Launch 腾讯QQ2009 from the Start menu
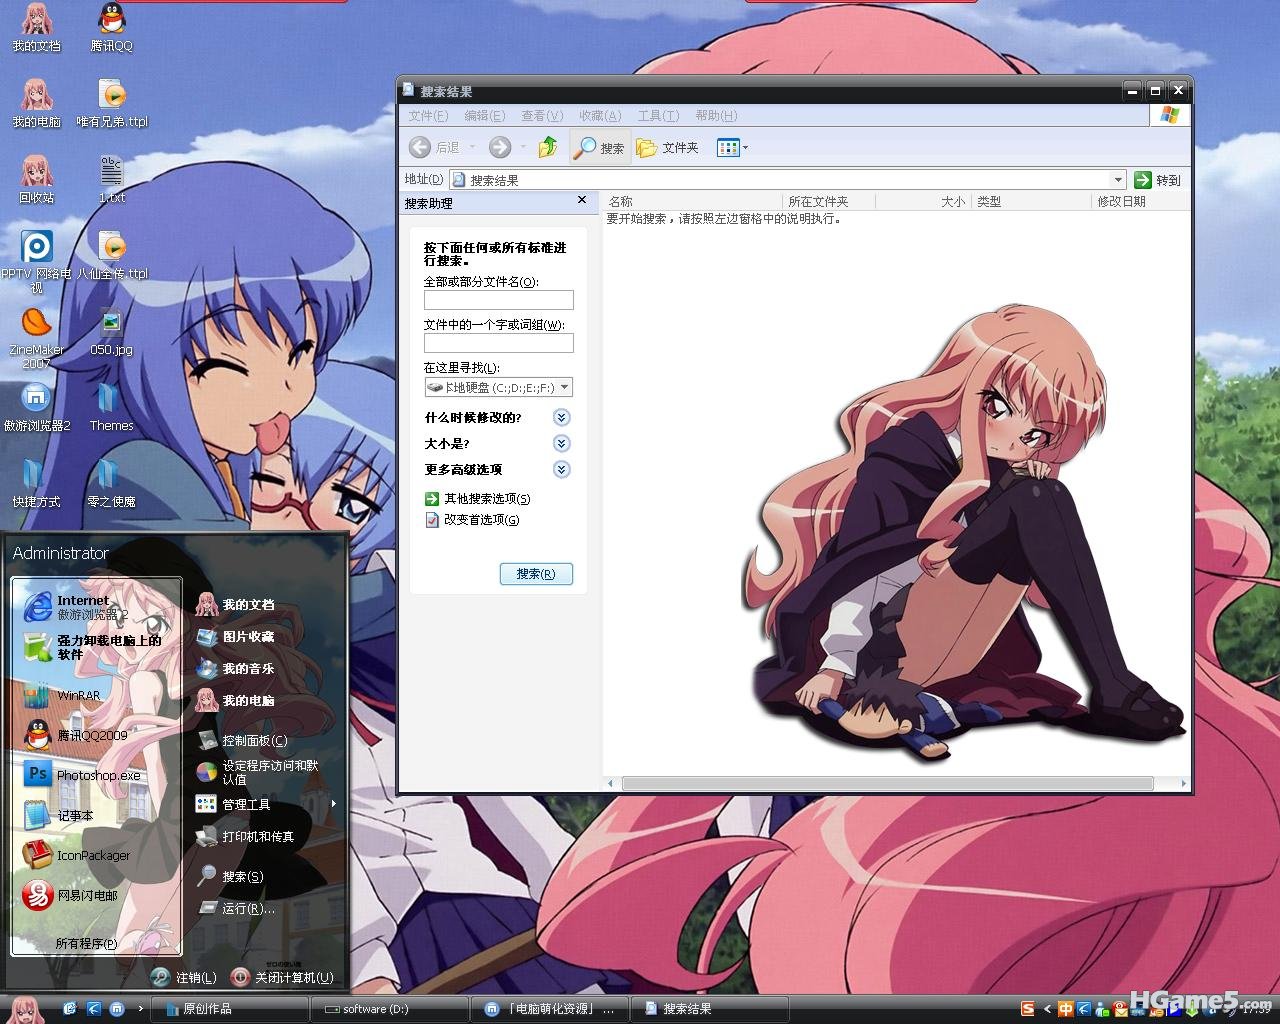1280x1024 pixels. coord(96,735)
